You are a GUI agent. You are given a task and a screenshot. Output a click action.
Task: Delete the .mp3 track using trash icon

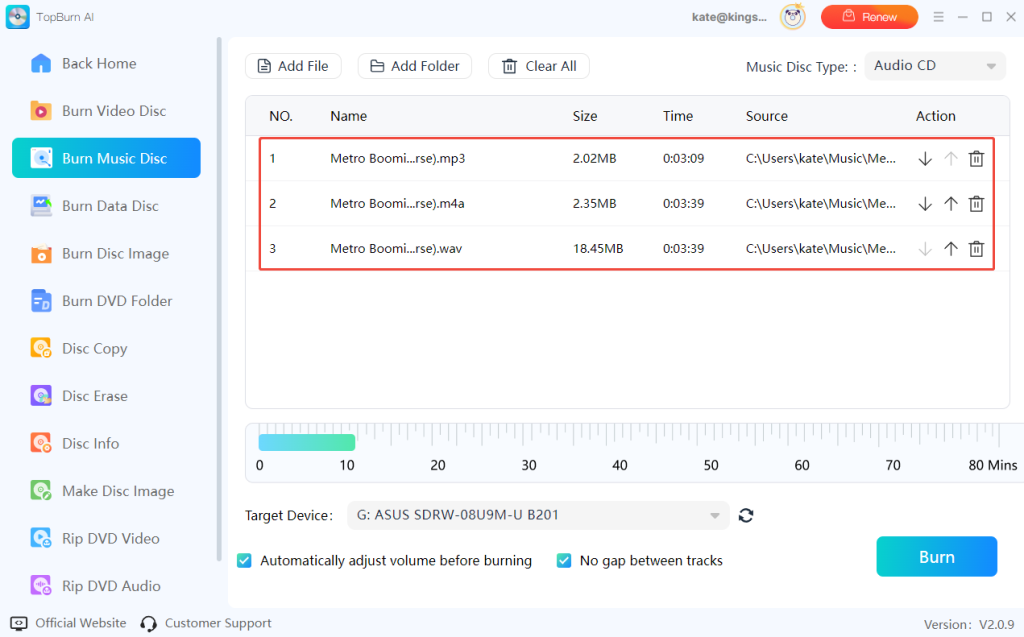tap(976, 159)
